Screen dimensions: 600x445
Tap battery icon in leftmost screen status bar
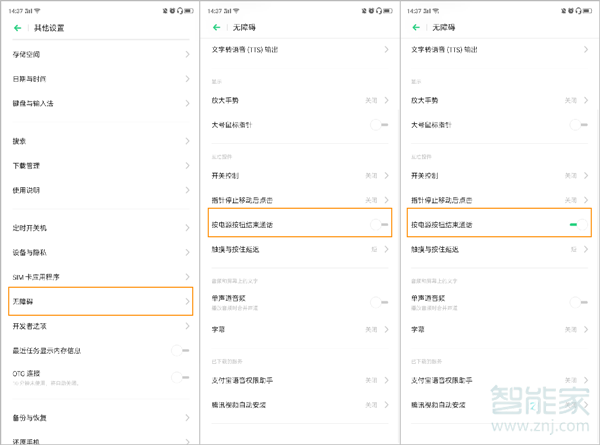(x=189, y=9)
